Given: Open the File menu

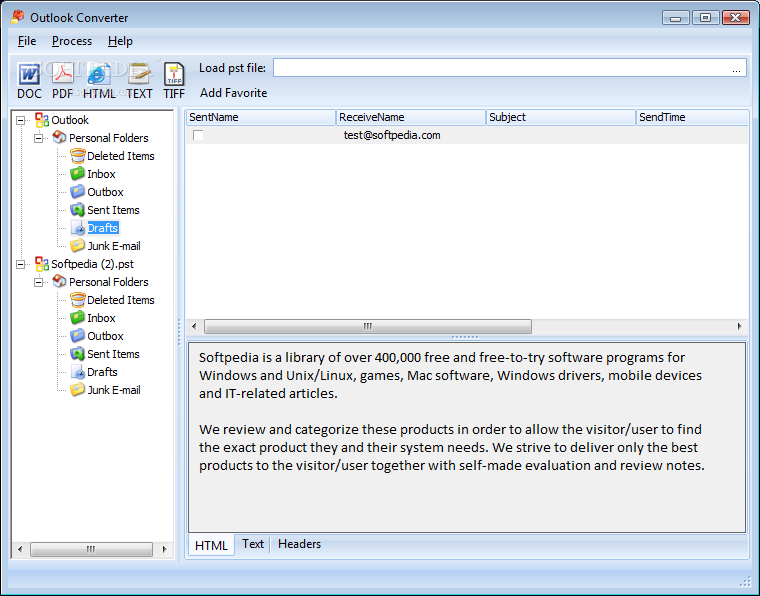Looking at the screenshot, I should [27, 41].
